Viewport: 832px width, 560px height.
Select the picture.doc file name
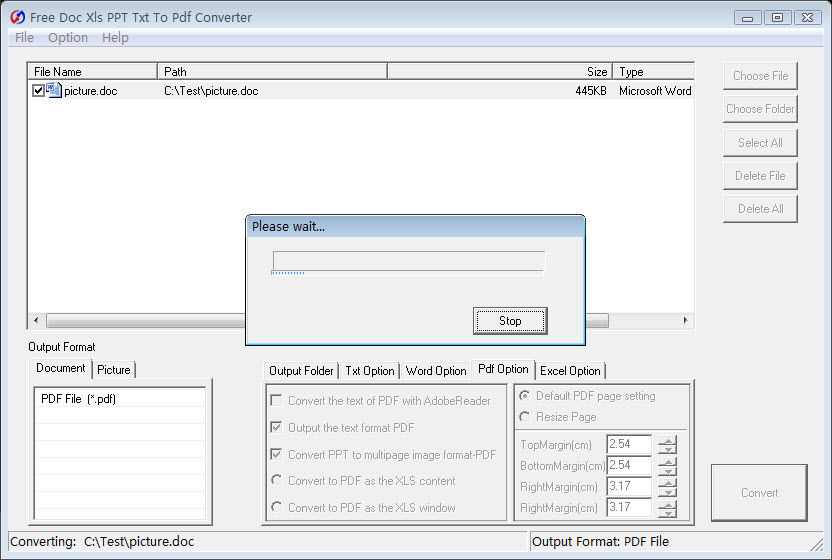click(x=91, y=91)
